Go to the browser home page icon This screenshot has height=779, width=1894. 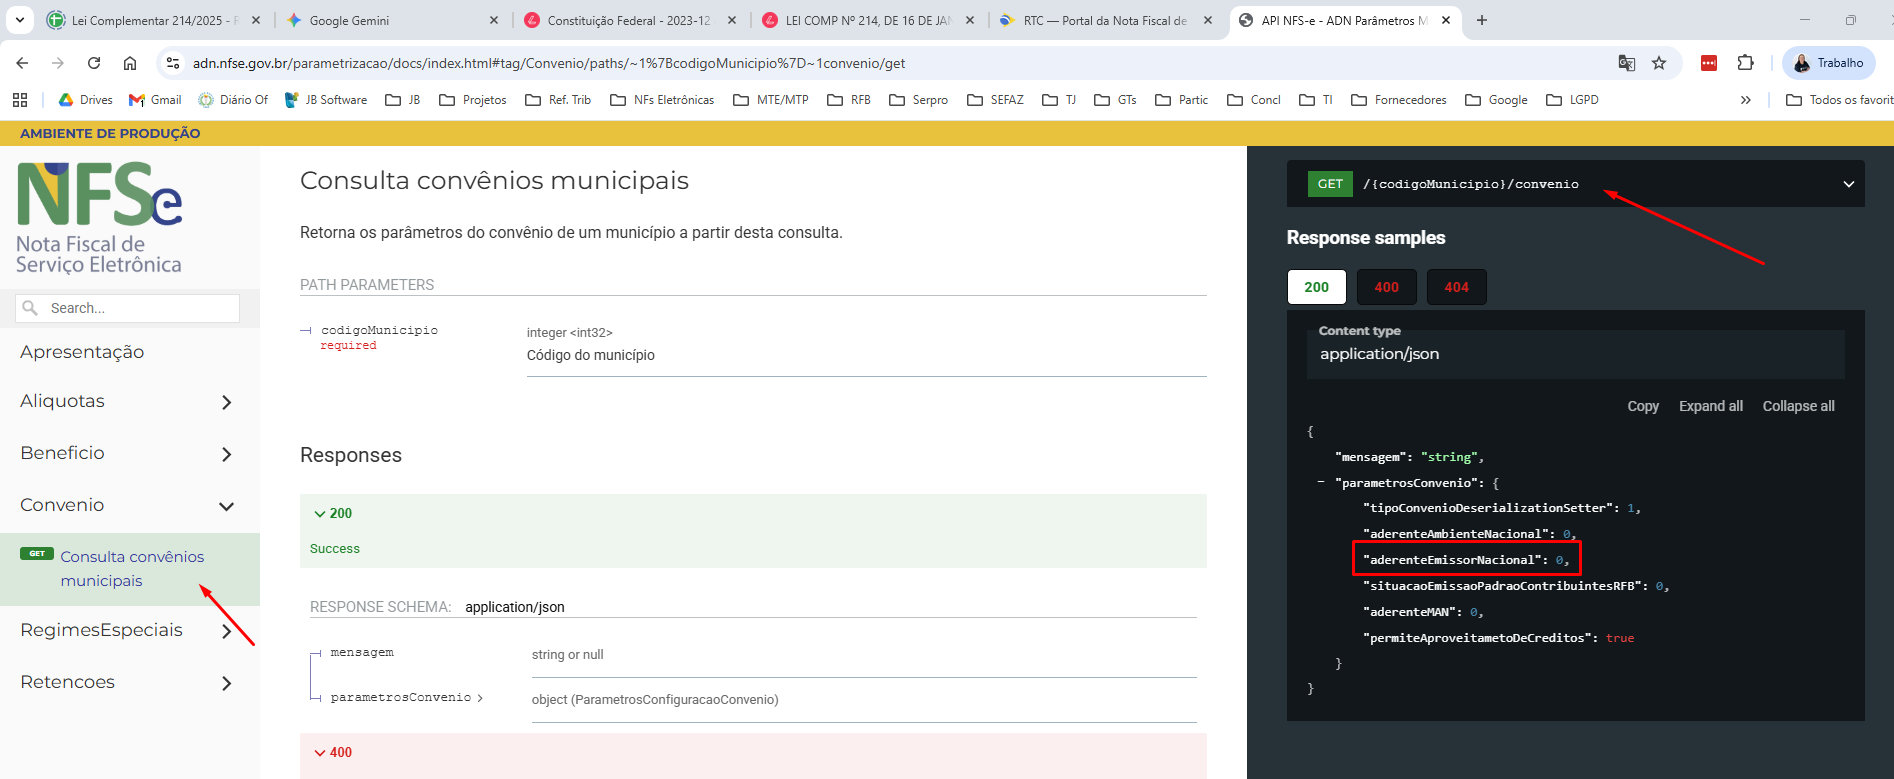130,63
